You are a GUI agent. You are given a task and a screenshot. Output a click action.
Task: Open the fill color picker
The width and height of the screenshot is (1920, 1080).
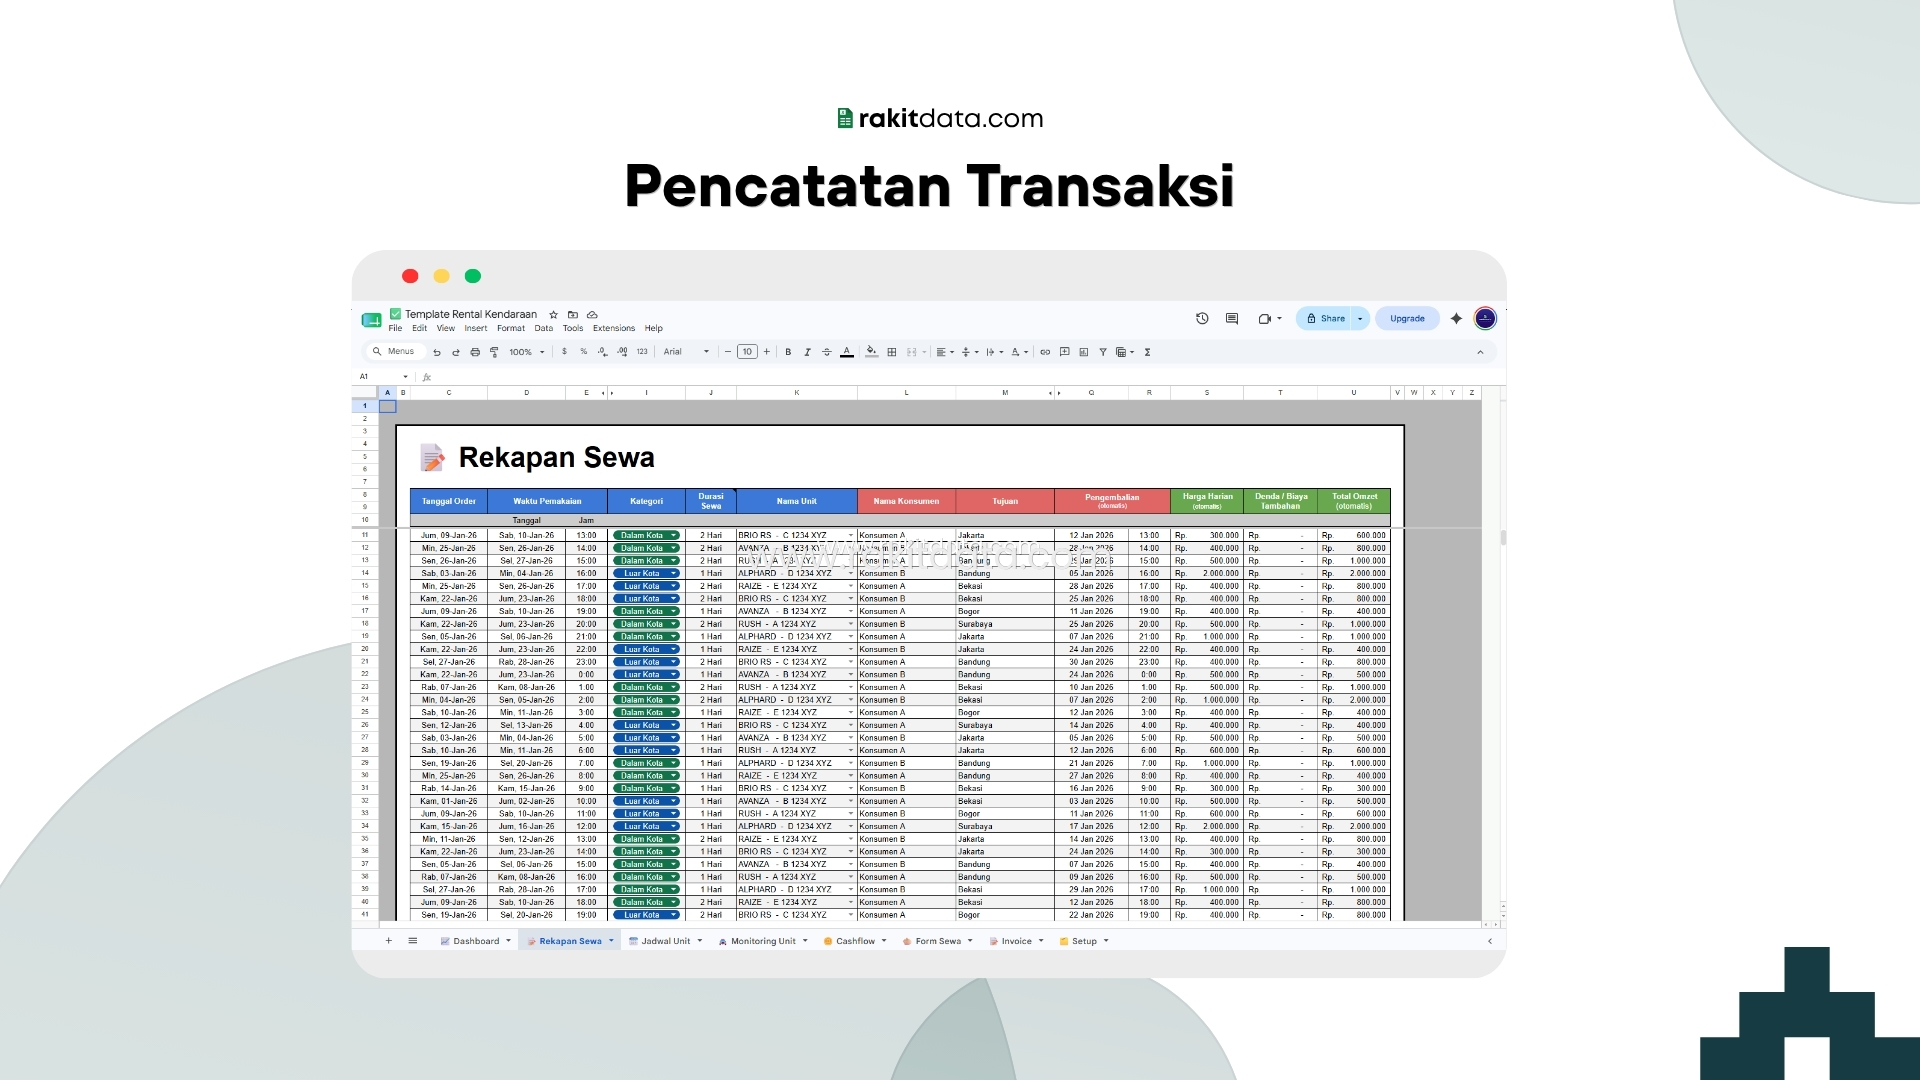872,352
